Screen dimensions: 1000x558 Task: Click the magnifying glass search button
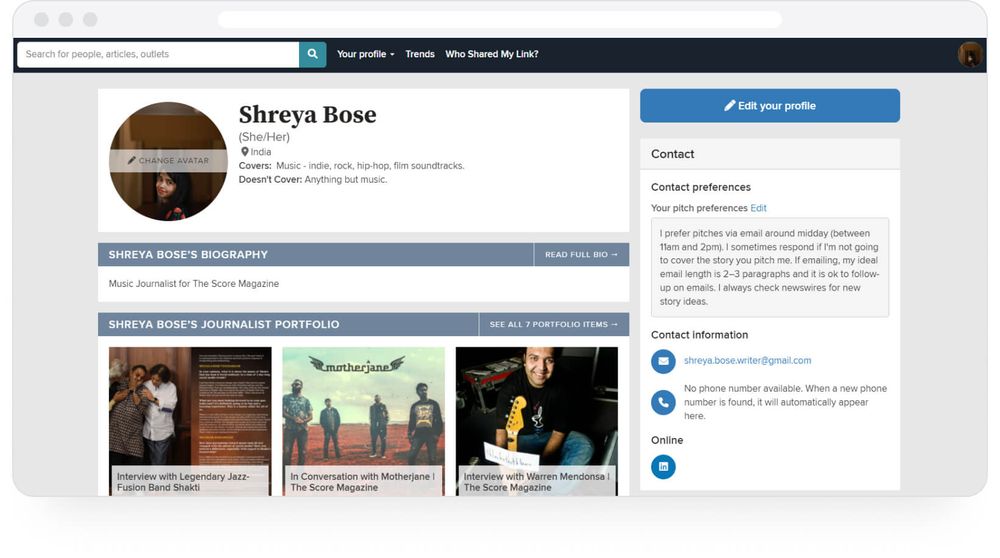click(x=312, y=54)
